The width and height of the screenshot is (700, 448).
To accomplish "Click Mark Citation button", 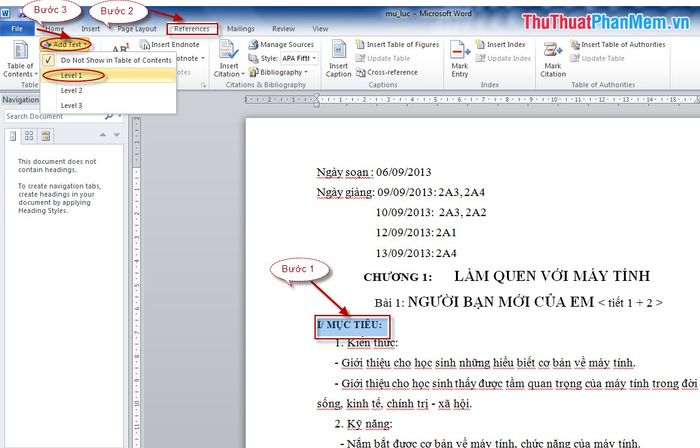I will tap(553, 59).
